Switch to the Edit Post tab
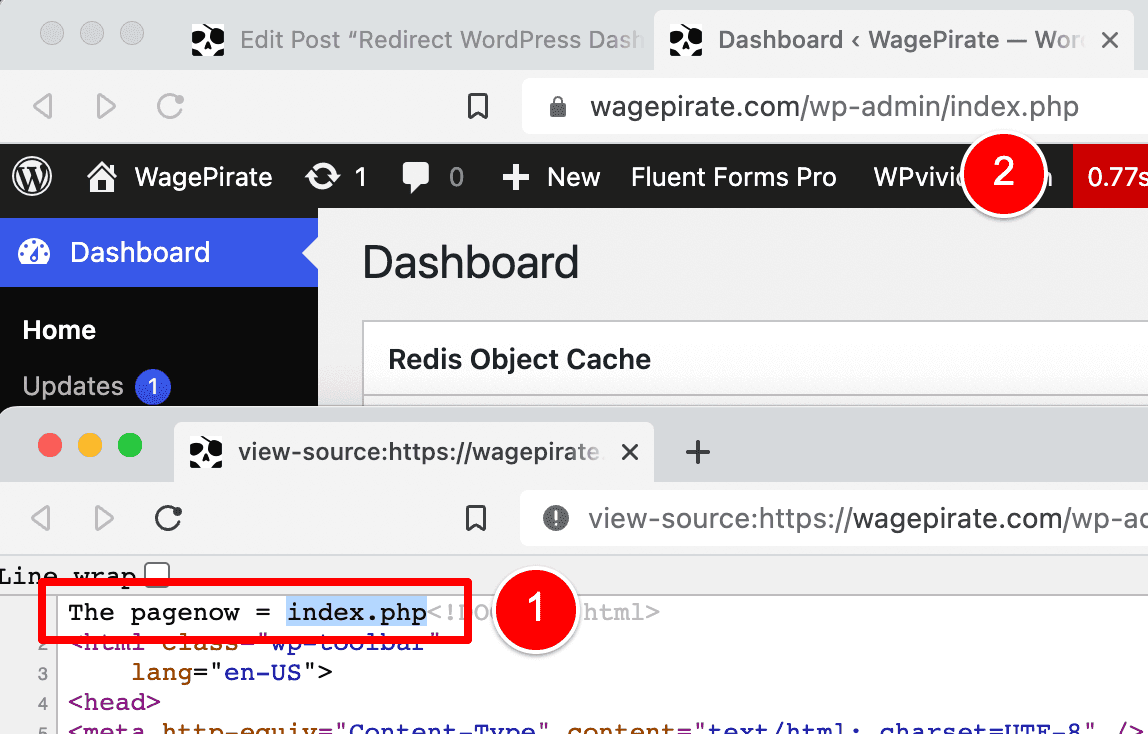 416,40
